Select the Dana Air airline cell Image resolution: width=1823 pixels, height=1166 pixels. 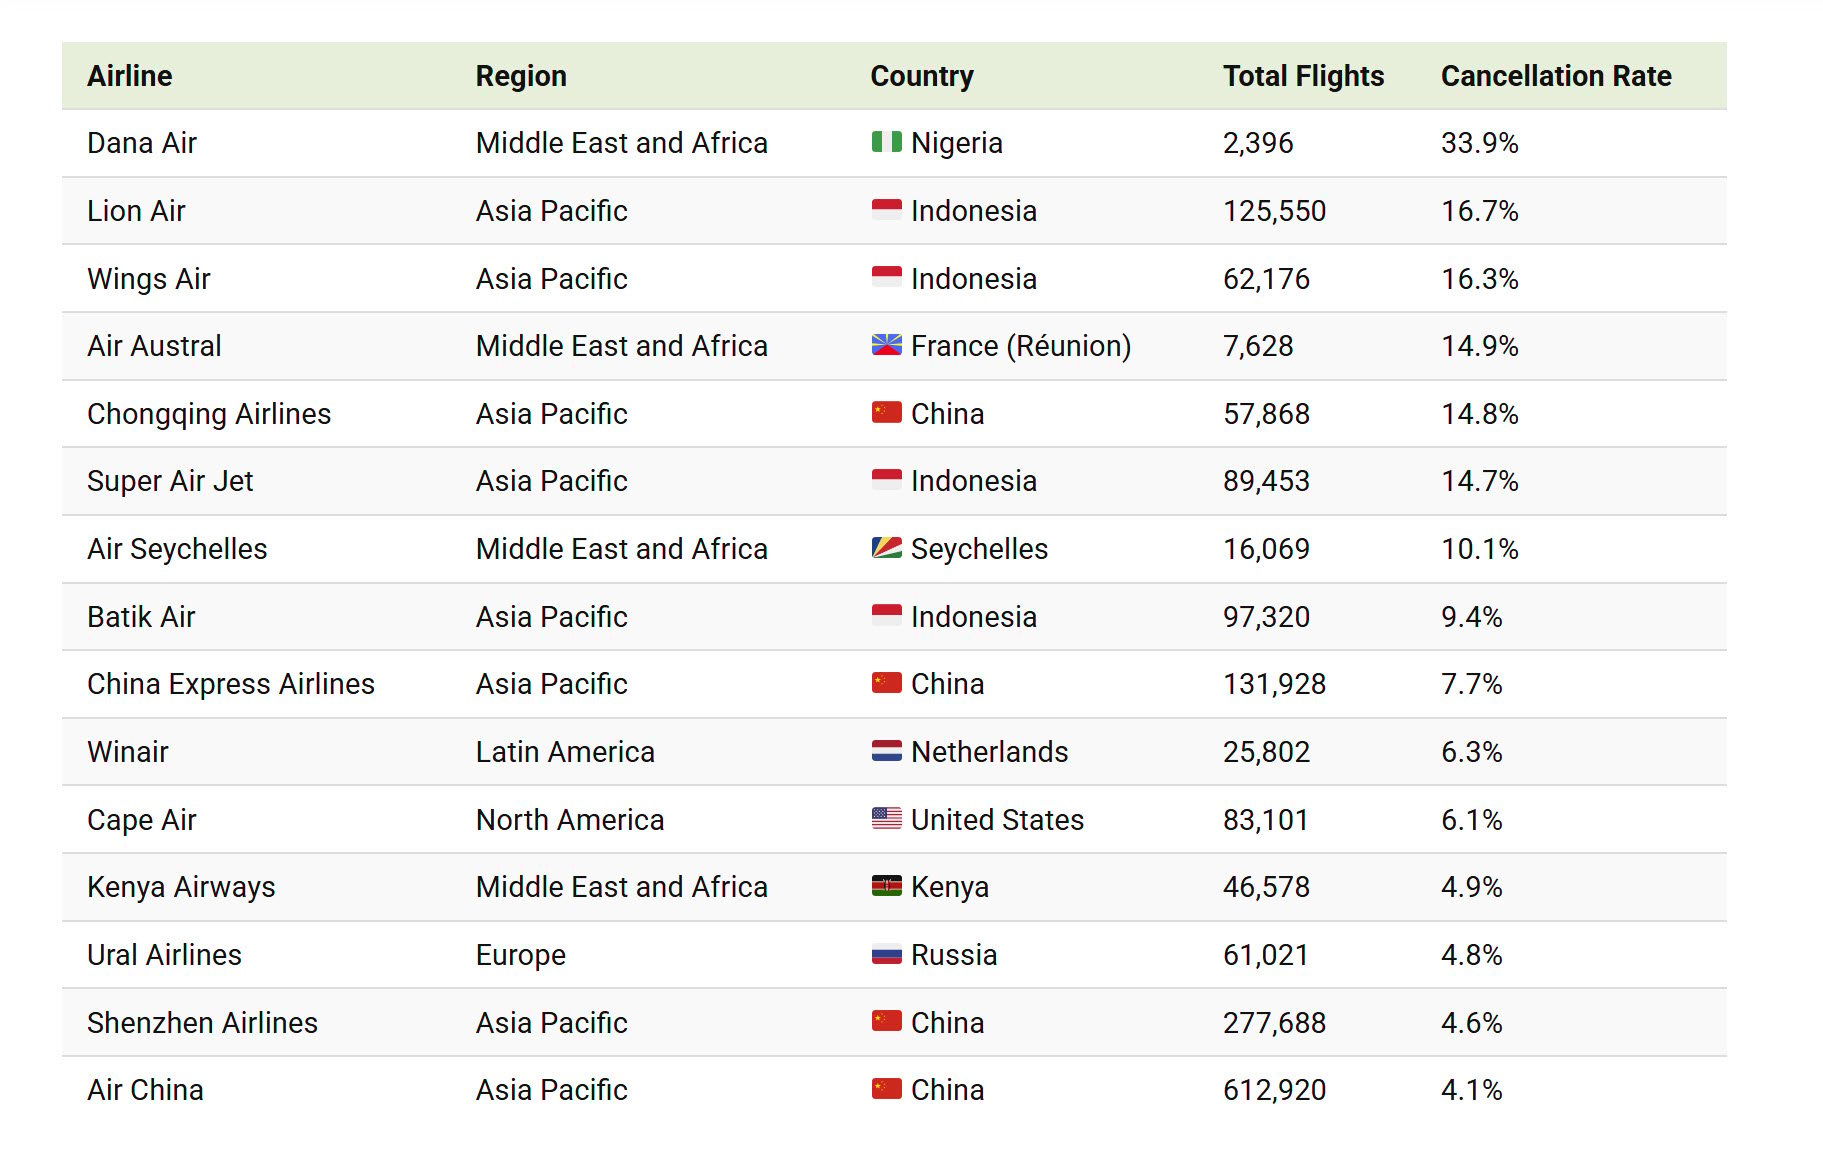pyautogui.click(x=142, y=143)
